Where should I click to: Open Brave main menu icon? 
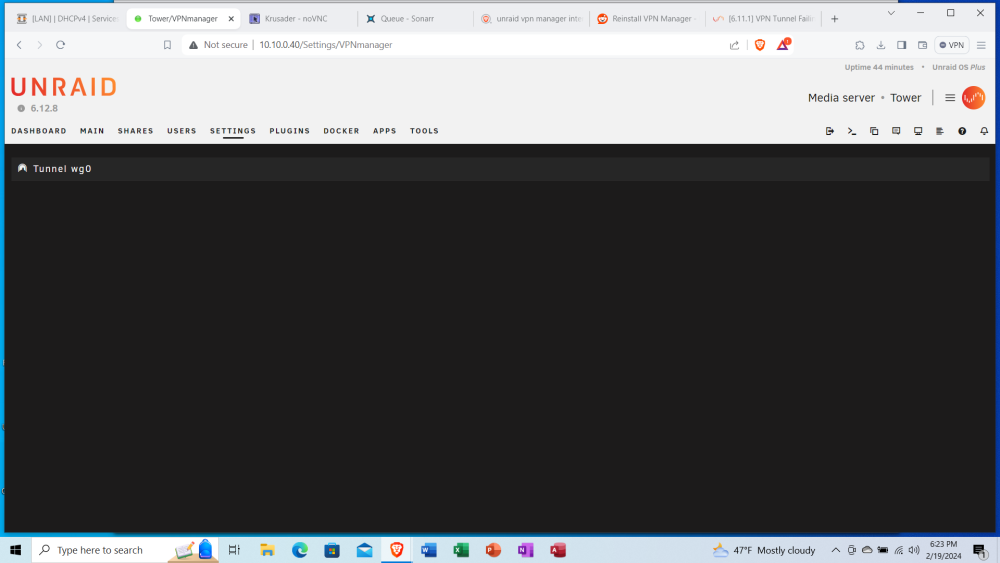(982, 45)
